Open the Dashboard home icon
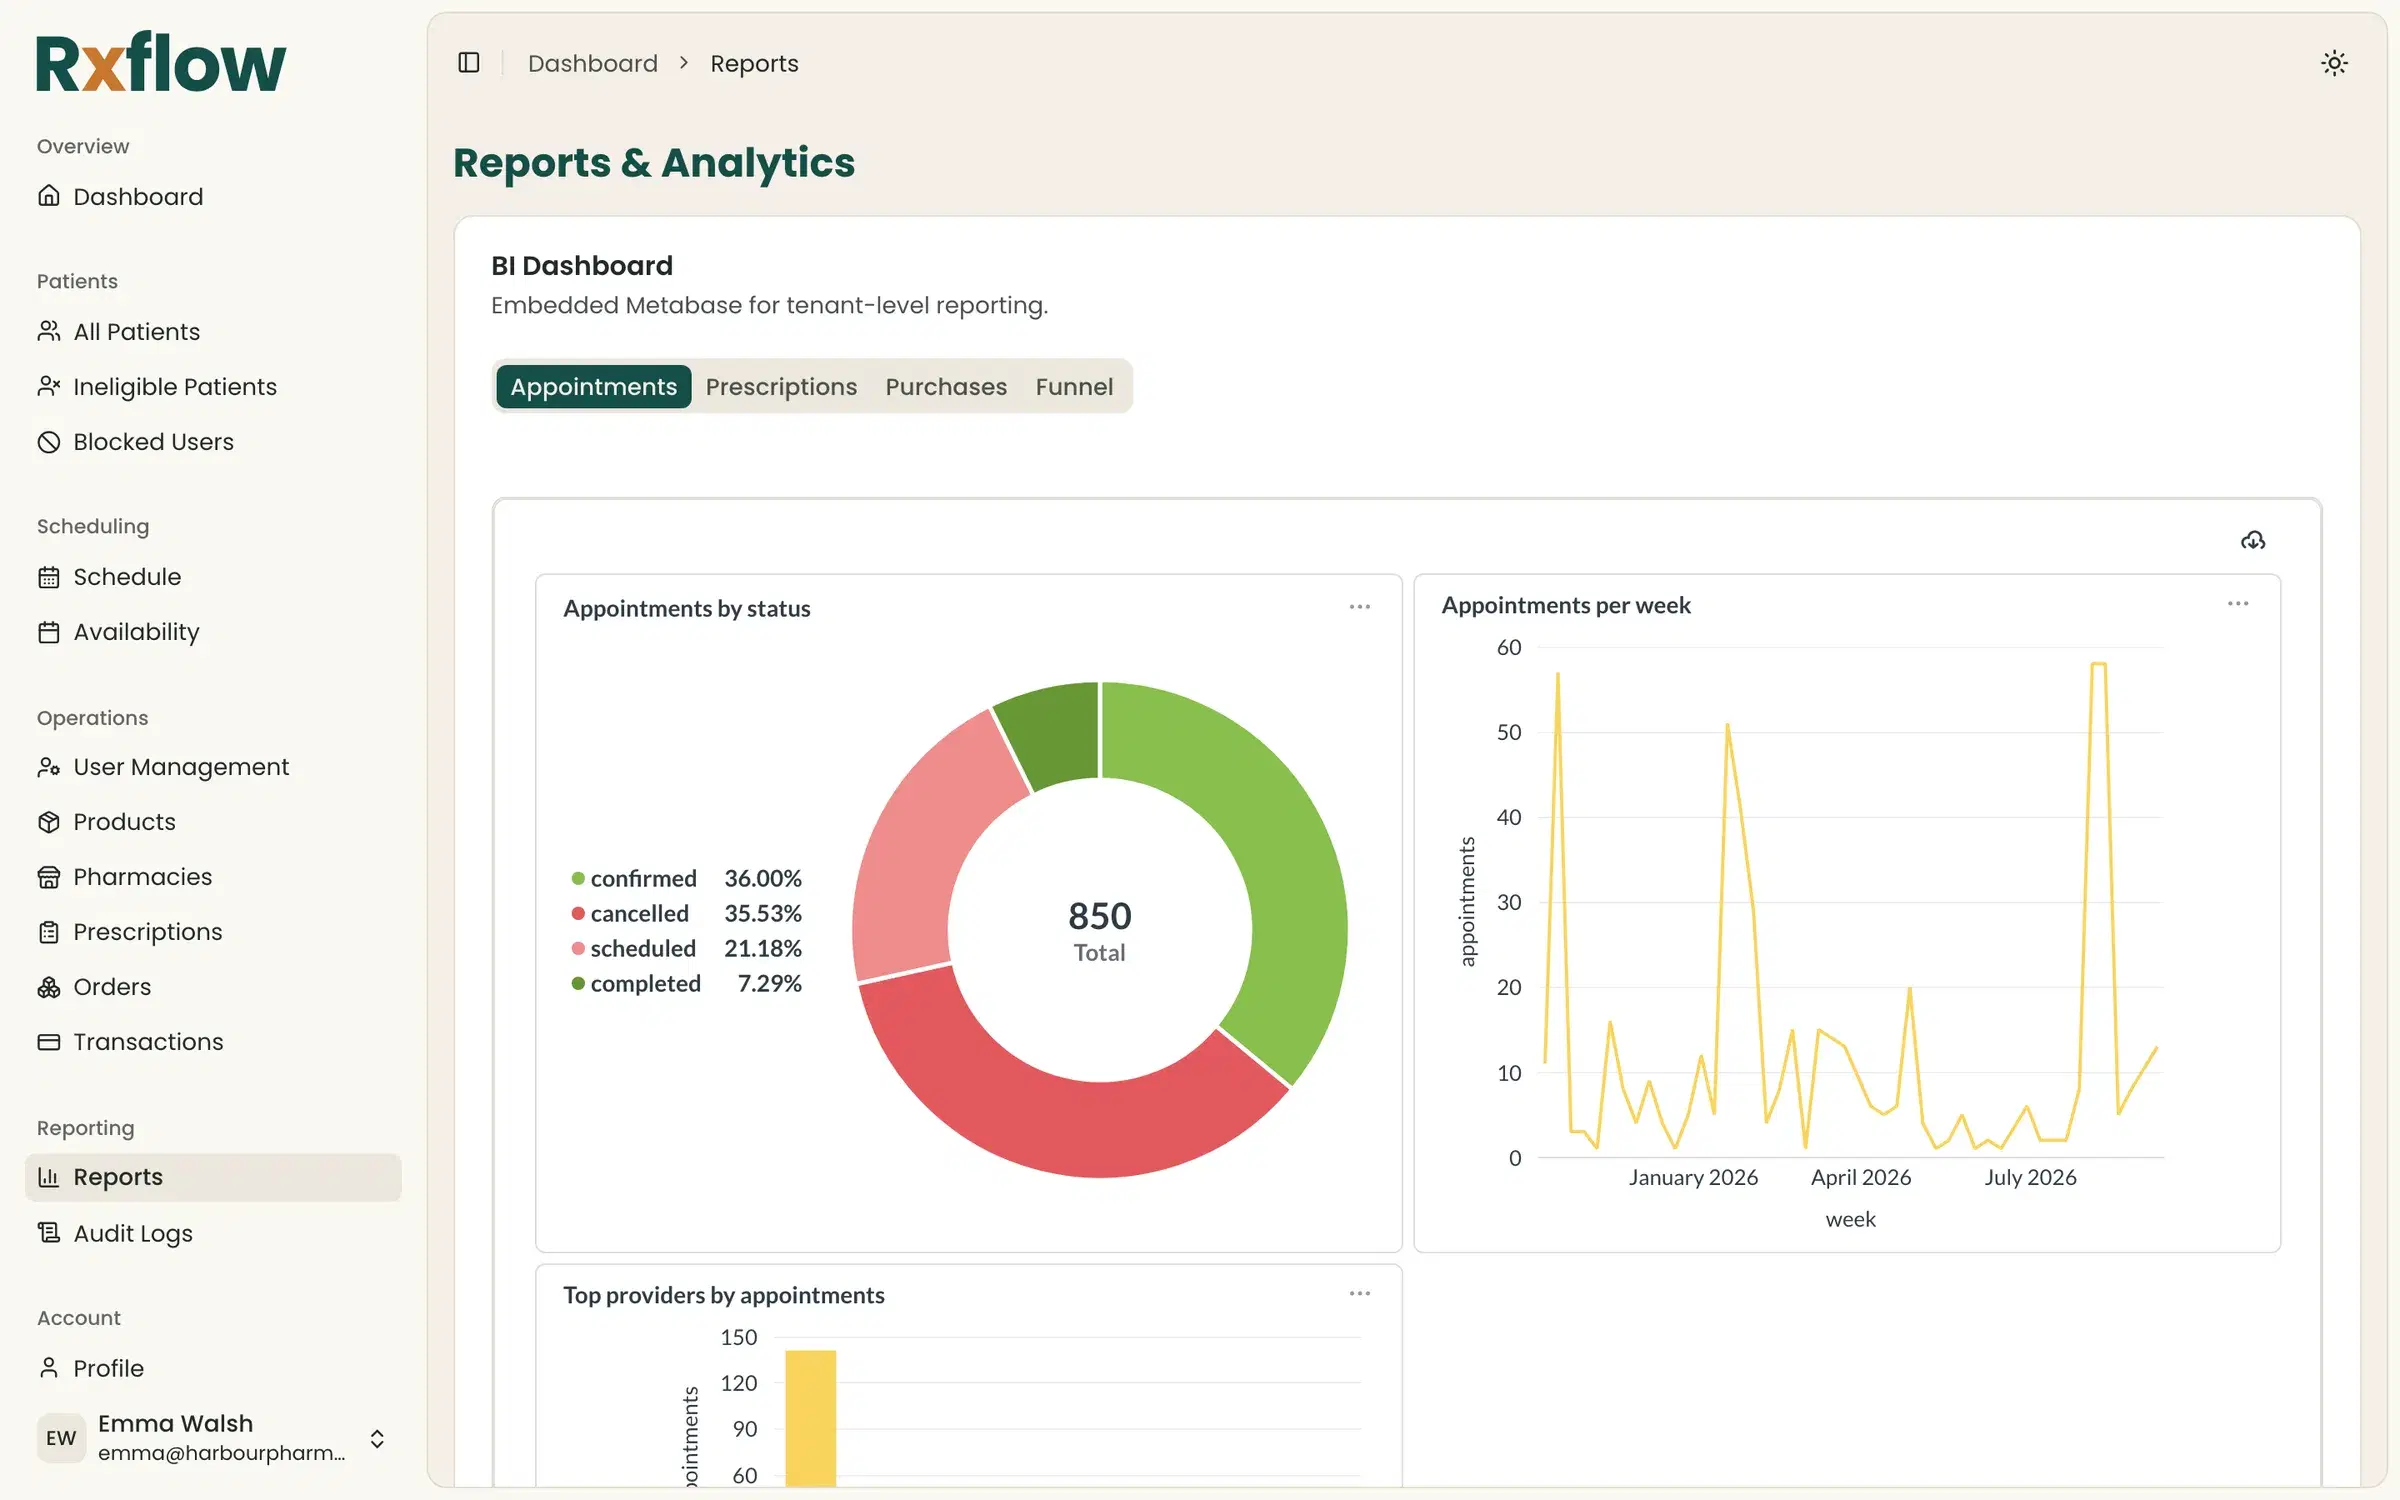This screenshot has height=1500, width=2400. pyautogui.click(x=49, y=196)
